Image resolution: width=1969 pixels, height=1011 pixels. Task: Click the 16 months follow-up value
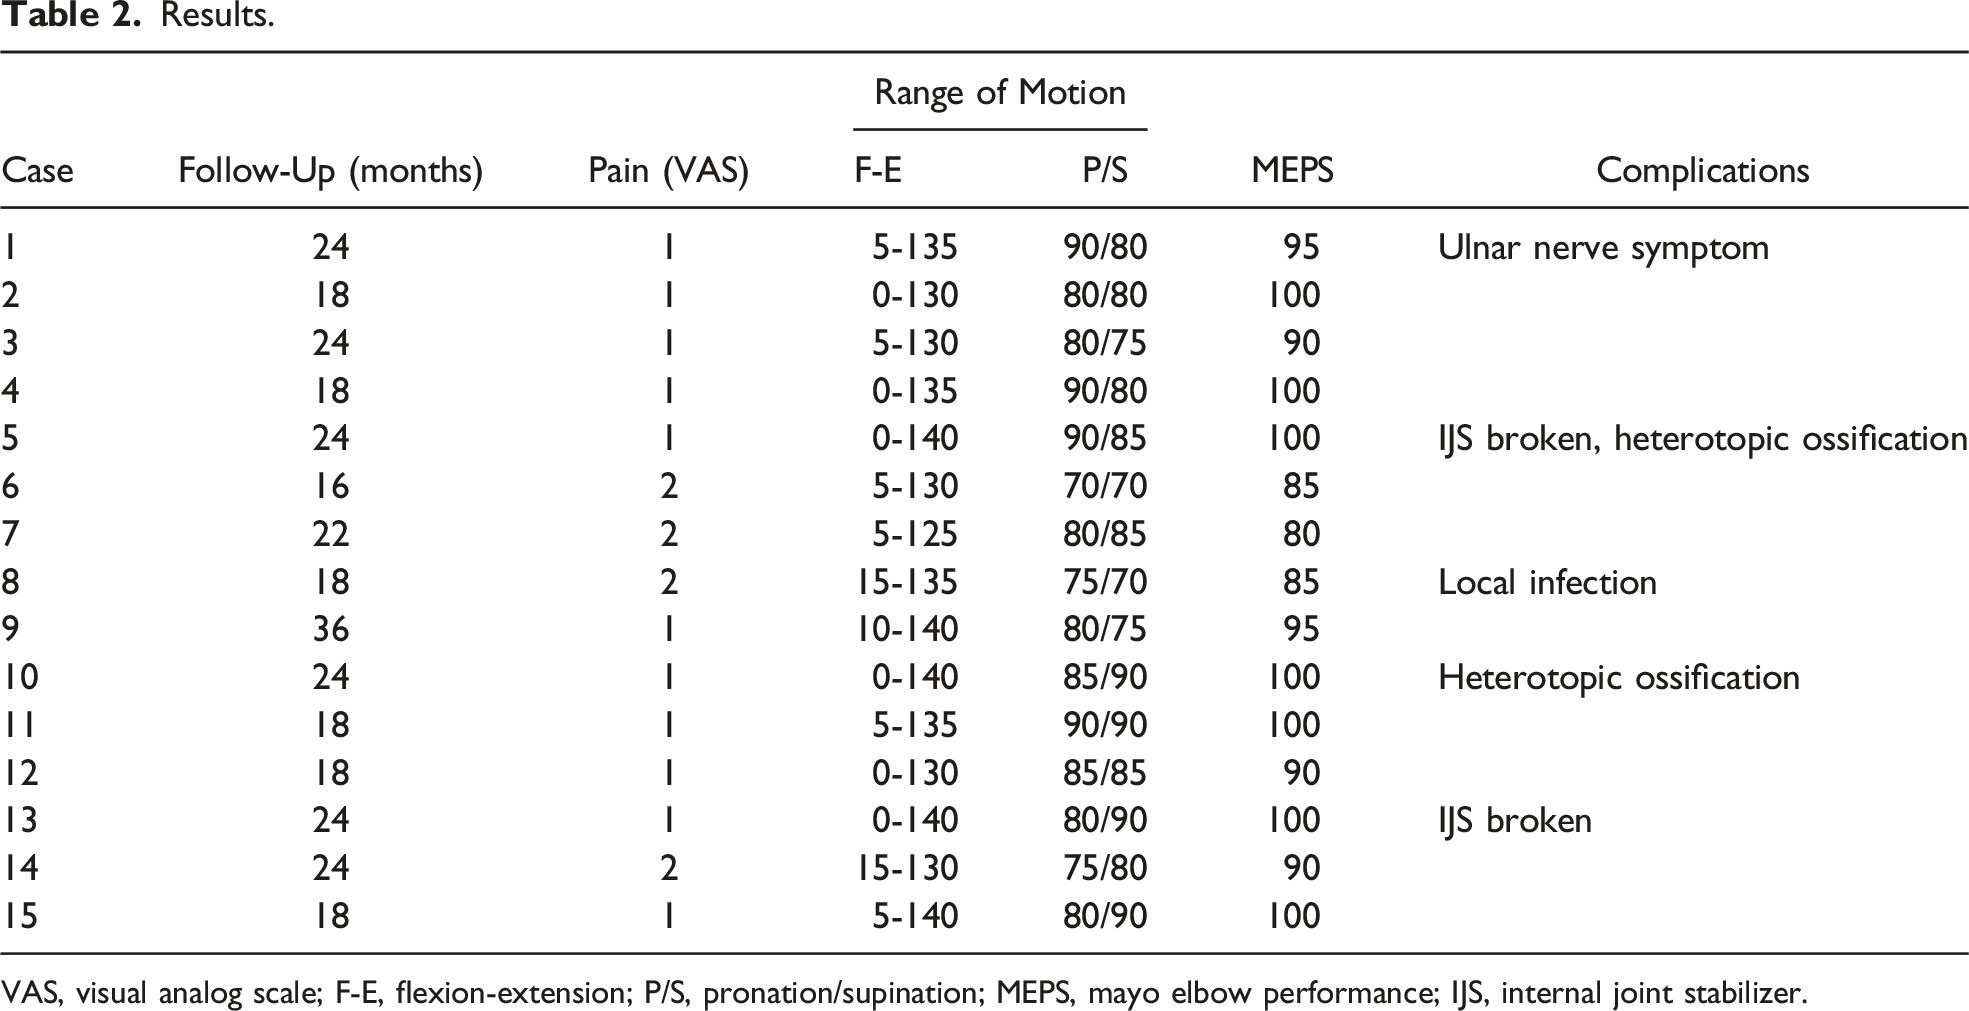(330, 486)
